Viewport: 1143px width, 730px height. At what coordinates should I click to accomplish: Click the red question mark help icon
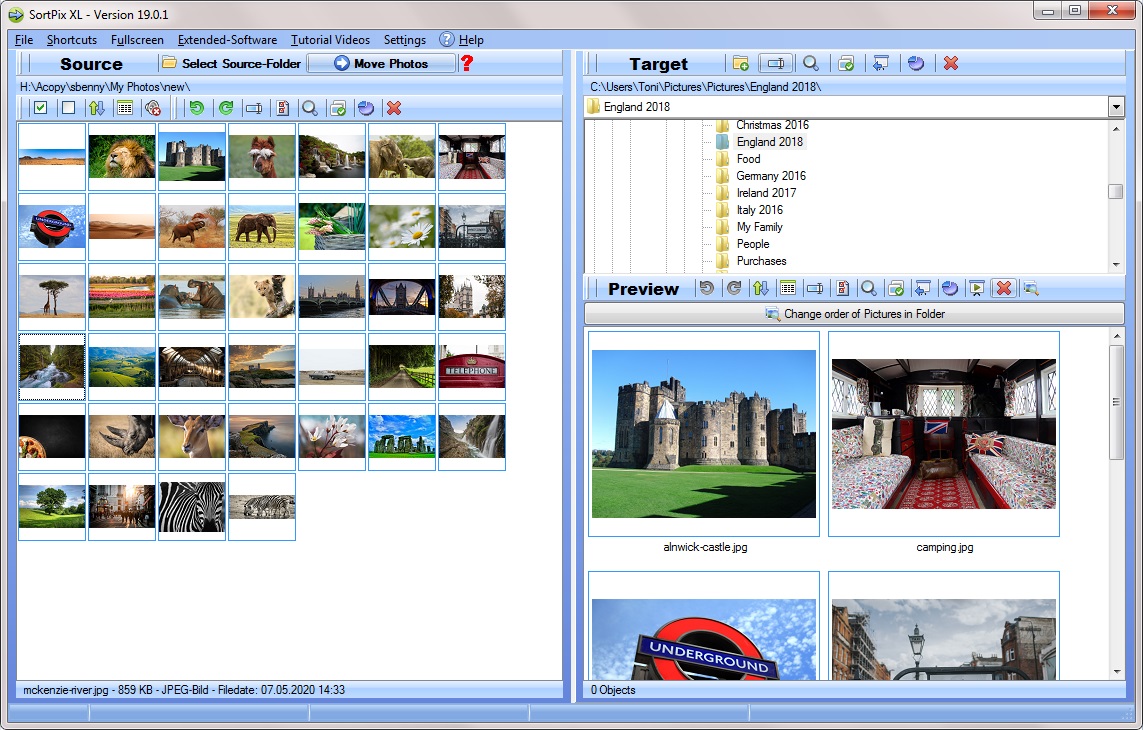[x=467, y=63]
